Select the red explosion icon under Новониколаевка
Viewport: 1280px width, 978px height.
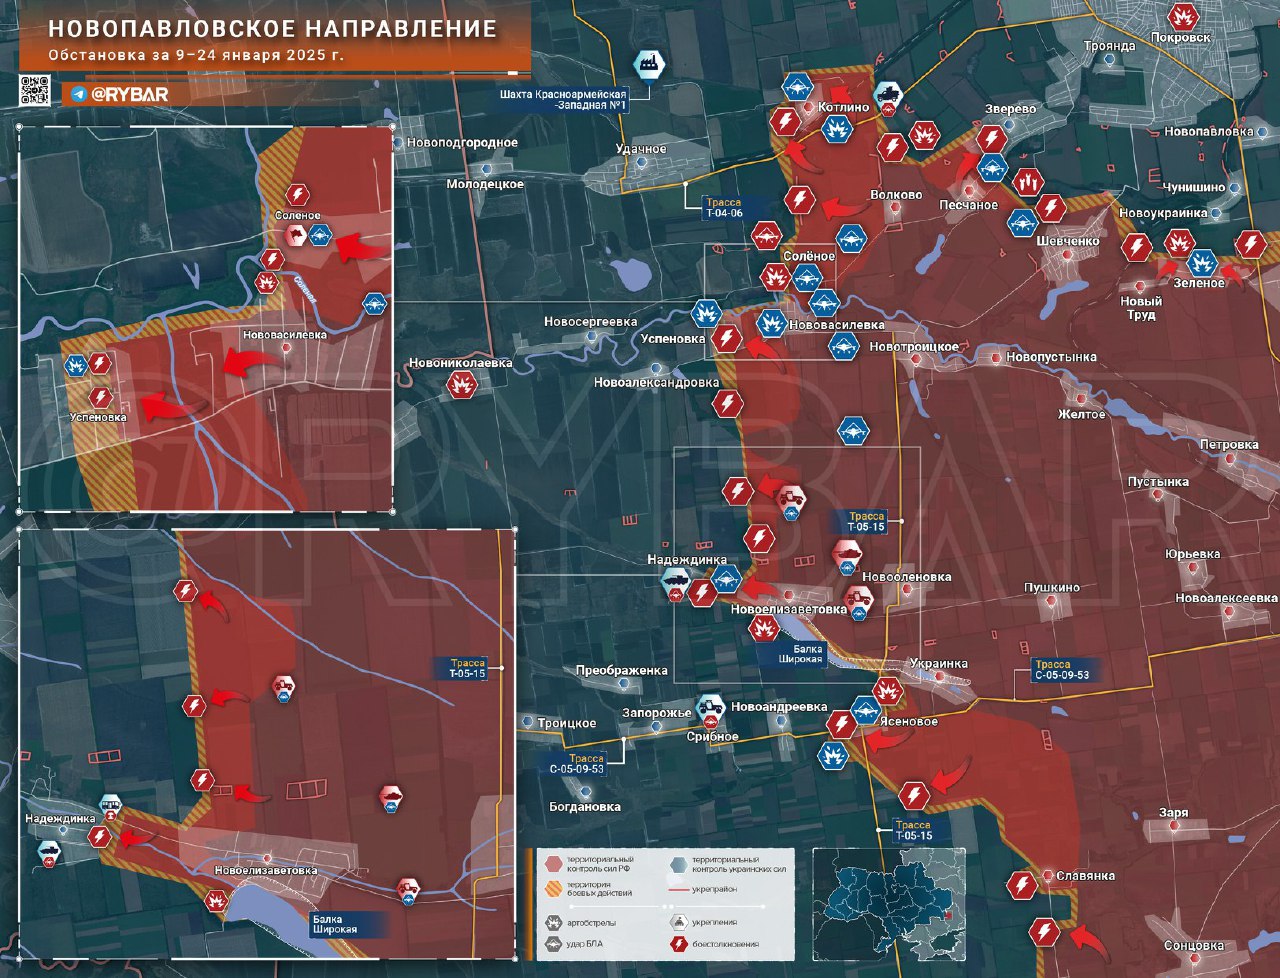tap(461, 384)
